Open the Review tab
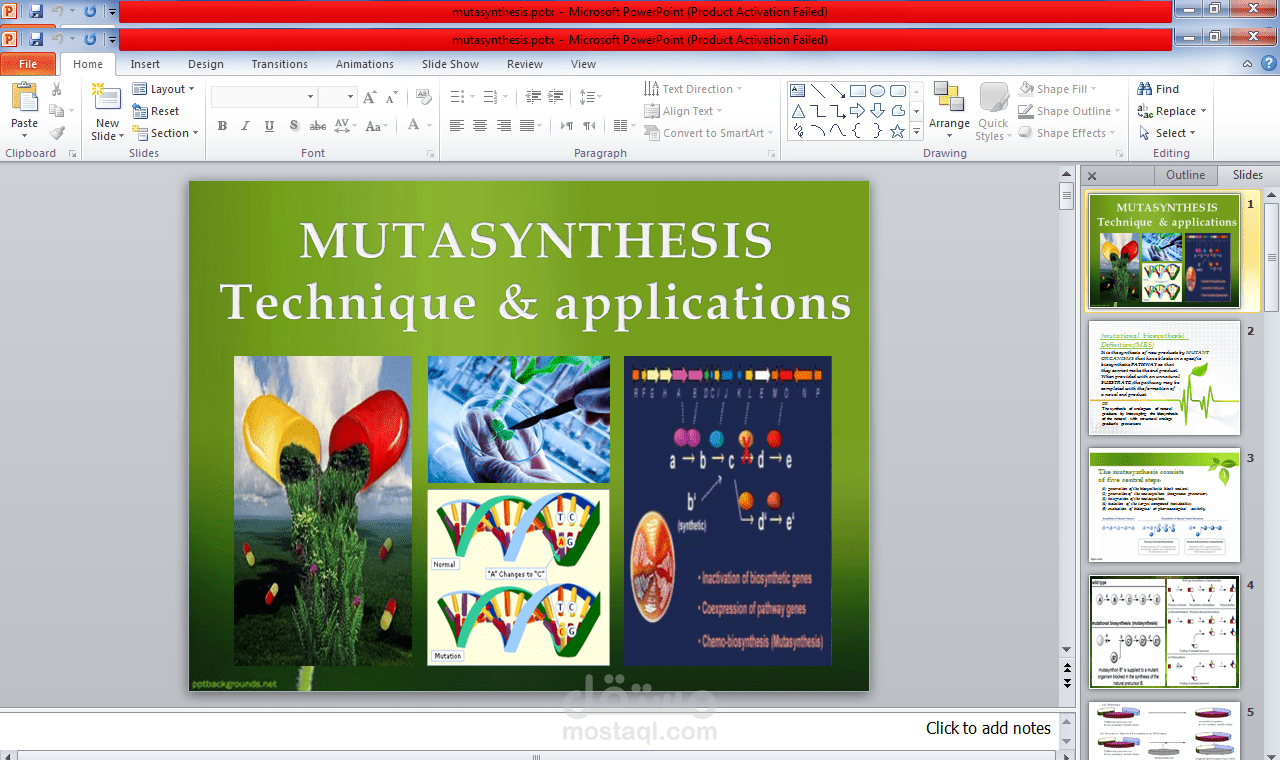 (x=525, y=64)
